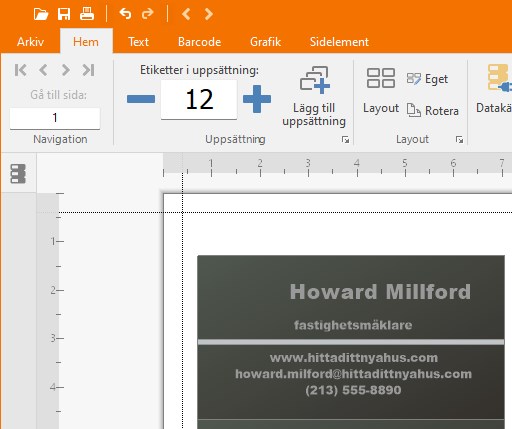Click the Rotera option
Screen dimensions: 512x429
[x=433, y=110]
